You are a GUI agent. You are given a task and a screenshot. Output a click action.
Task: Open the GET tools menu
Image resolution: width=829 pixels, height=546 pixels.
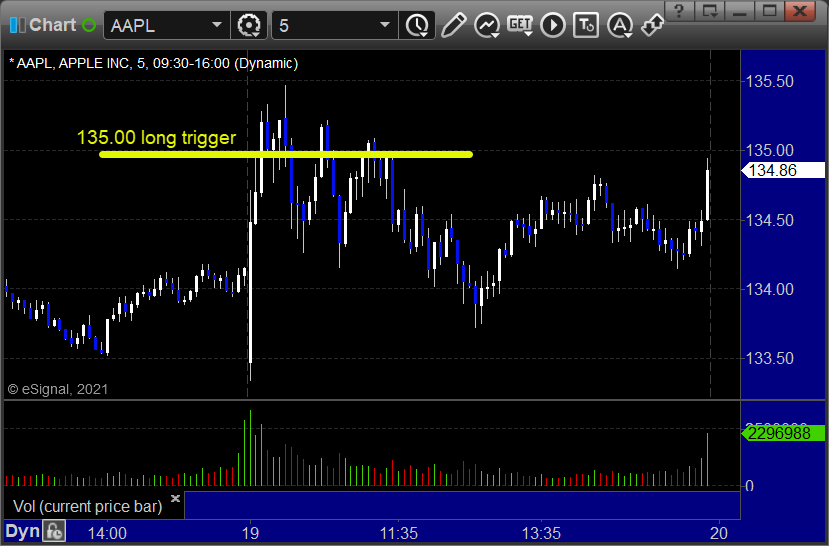(520, 25)
